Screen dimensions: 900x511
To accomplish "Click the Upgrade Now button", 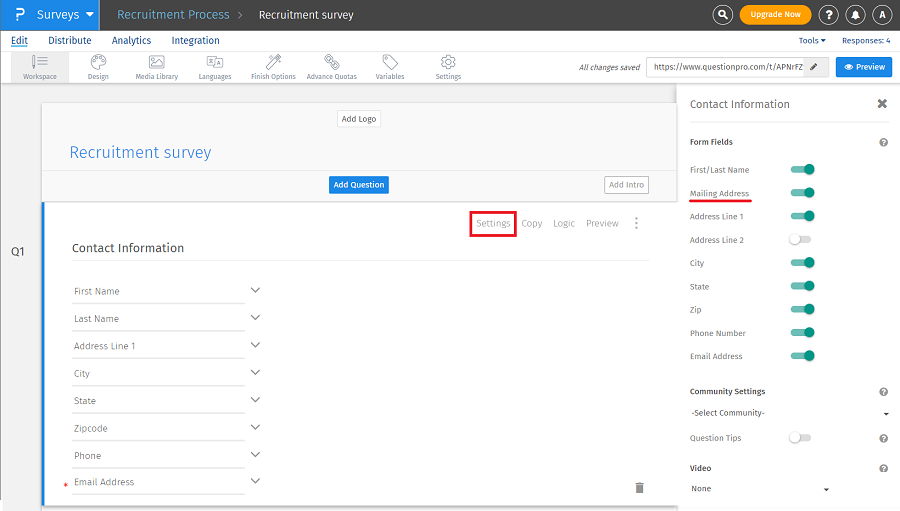I will click(x=775, y=15).
